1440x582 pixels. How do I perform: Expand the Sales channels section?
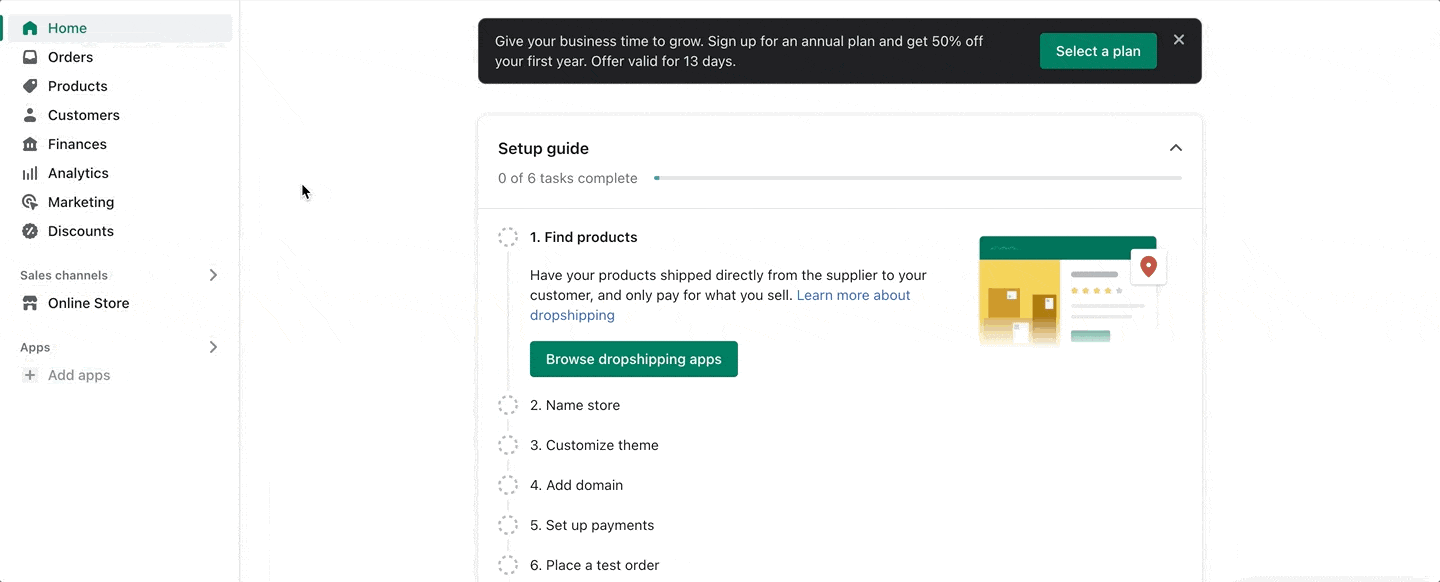coord(213,275)
